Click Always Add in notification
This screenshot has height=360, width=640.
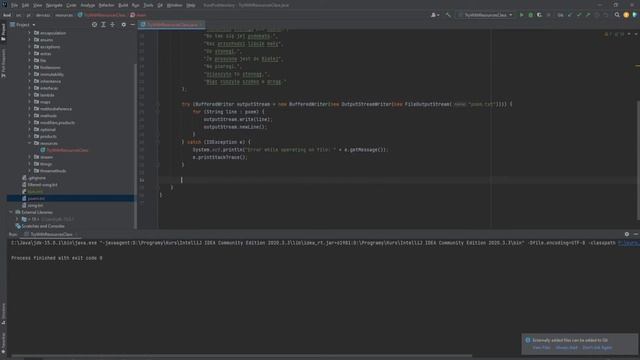pos(567,348)
